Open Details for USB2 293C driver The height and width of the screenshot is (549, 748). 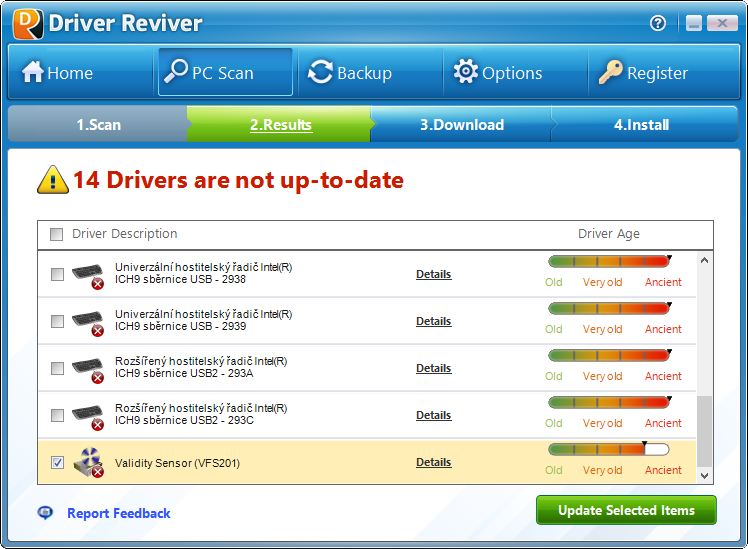point(434,415)
